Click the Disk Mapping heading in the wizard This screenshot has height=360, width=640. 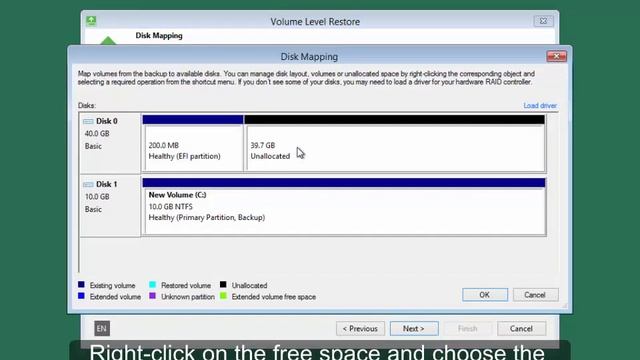(x=159, y=36)
